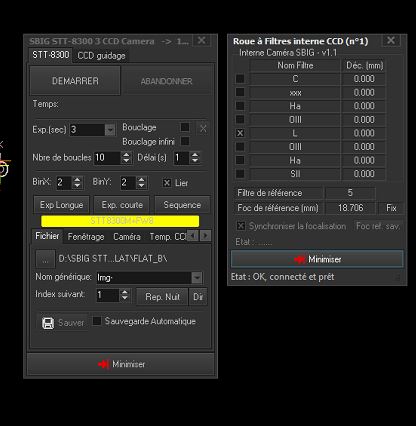Screen dimensions: 416x426
Task: Open the Caméra tab
Action: 127,237
